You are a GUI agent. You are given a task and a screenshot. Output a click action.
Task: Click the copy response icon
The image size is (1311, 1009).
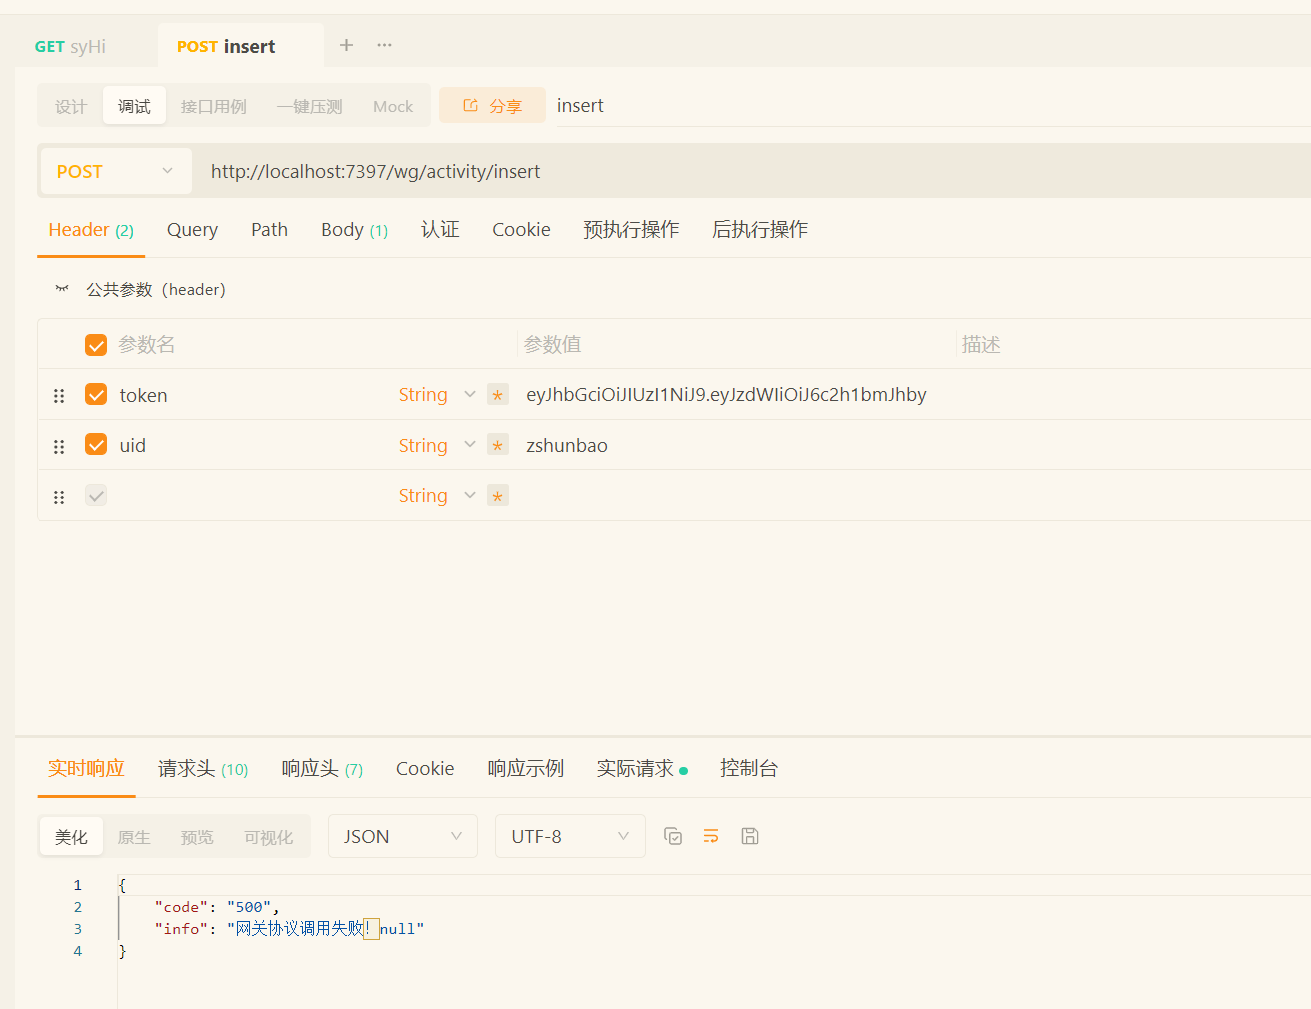point(673,836)
